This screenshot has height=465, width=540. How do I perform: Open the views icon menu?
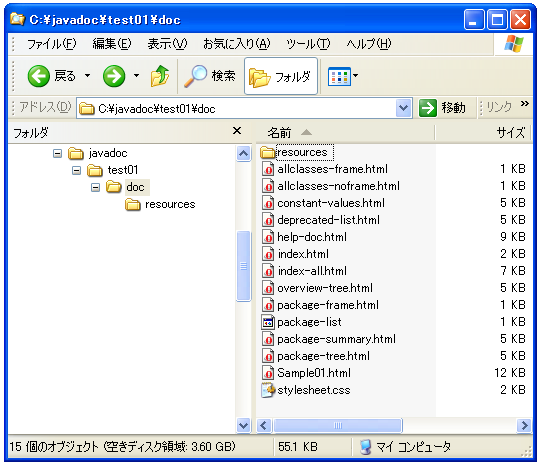[340, 76]
